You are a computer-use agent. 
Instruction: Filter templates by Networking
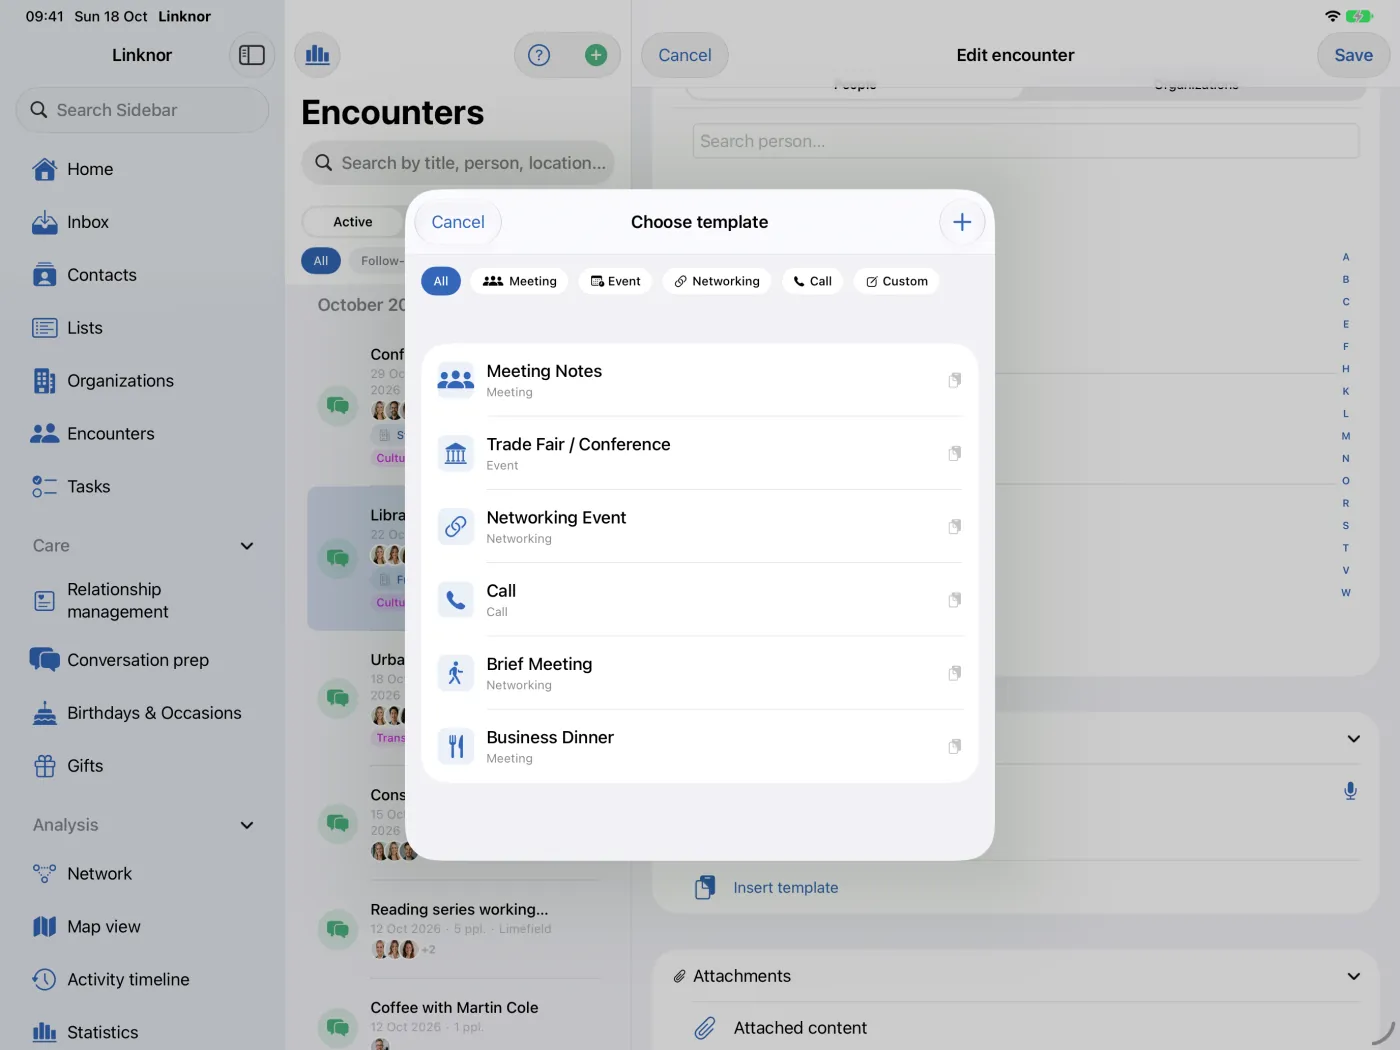(717, 281)
